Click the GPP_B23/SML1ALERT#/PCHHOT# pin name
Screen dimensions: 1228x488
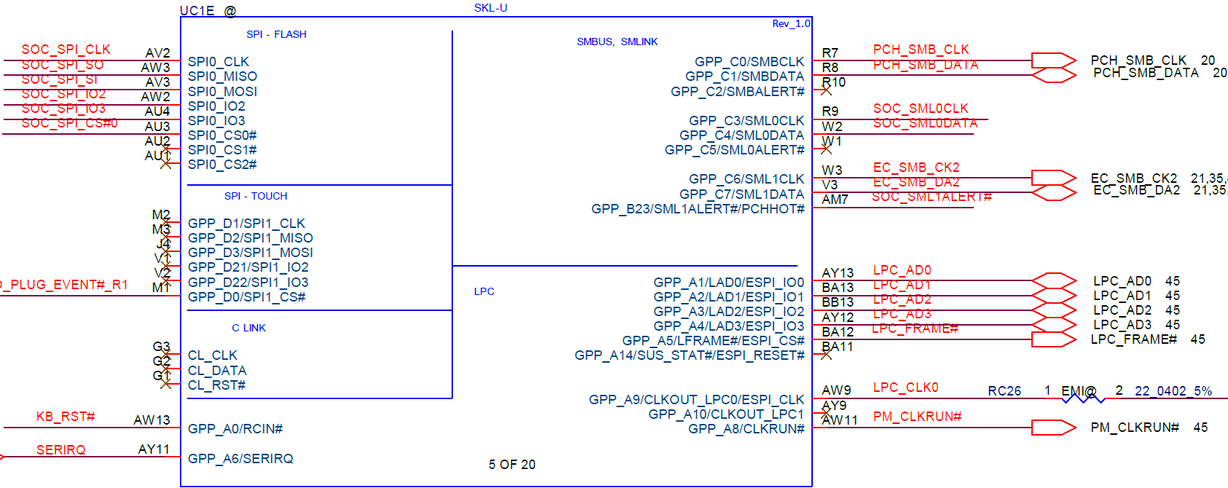[698, 209]
